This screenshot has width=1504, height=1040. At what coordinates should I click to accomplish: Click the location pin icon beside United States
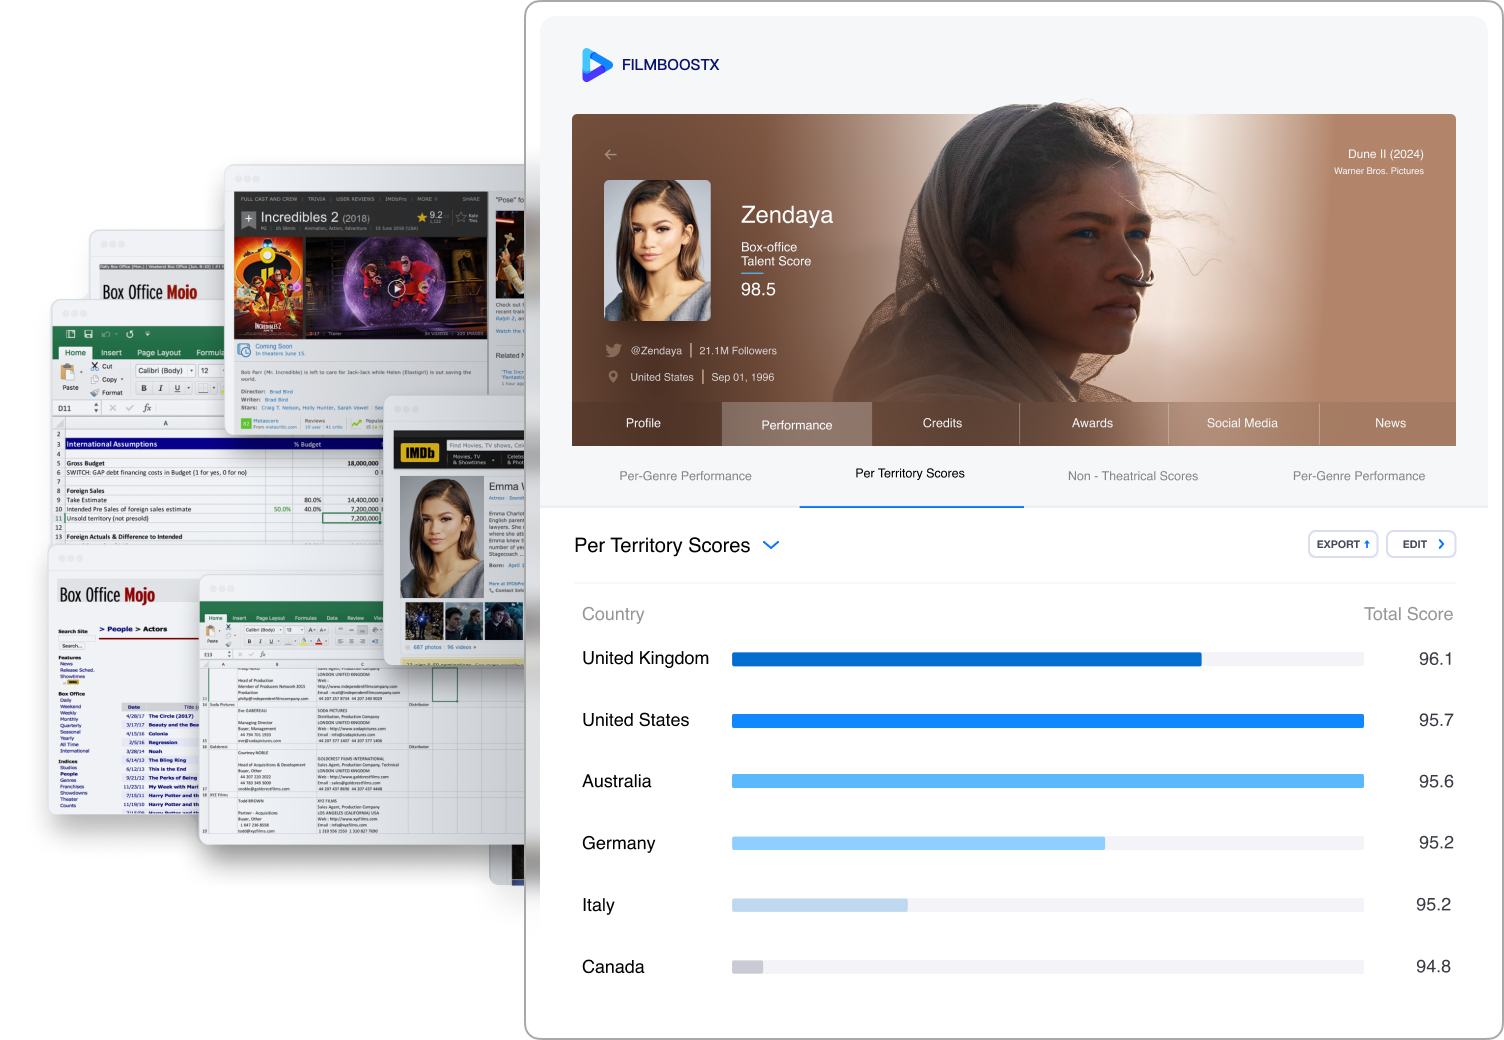point(613,377)
